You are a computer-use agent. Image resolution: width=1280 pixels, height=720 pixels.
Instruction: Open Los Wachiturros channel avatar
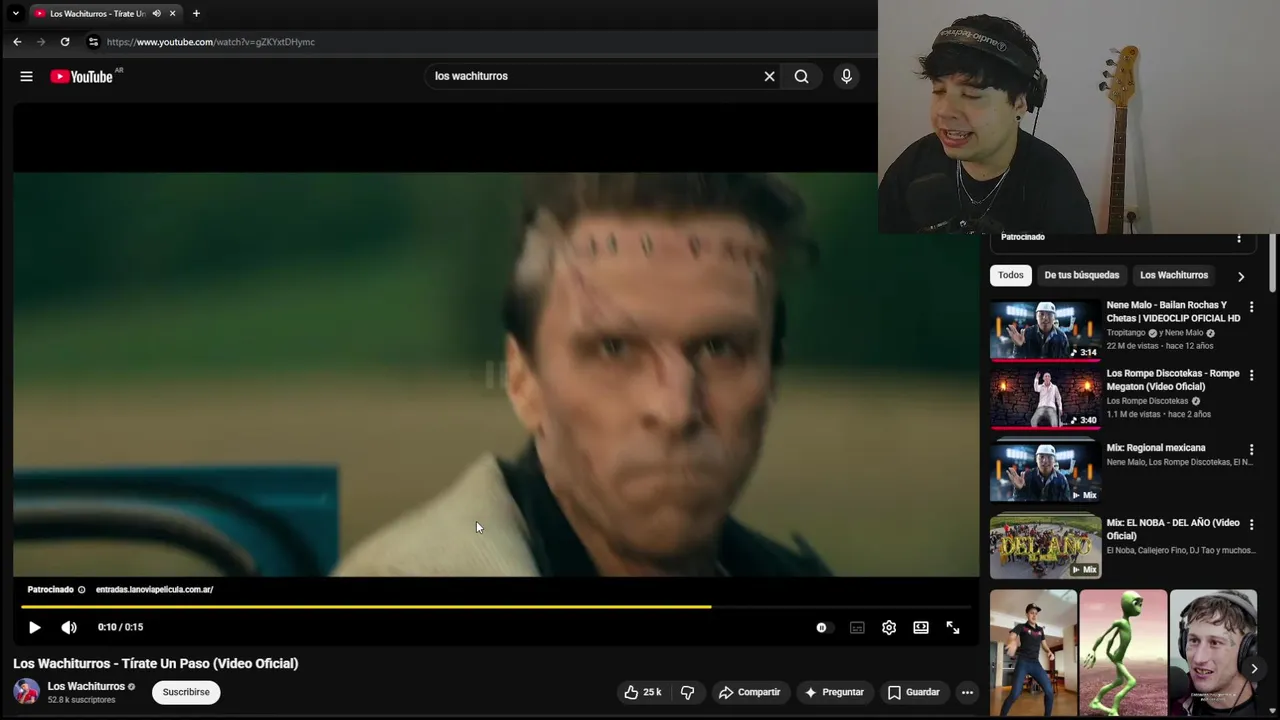tap(26, 691)
